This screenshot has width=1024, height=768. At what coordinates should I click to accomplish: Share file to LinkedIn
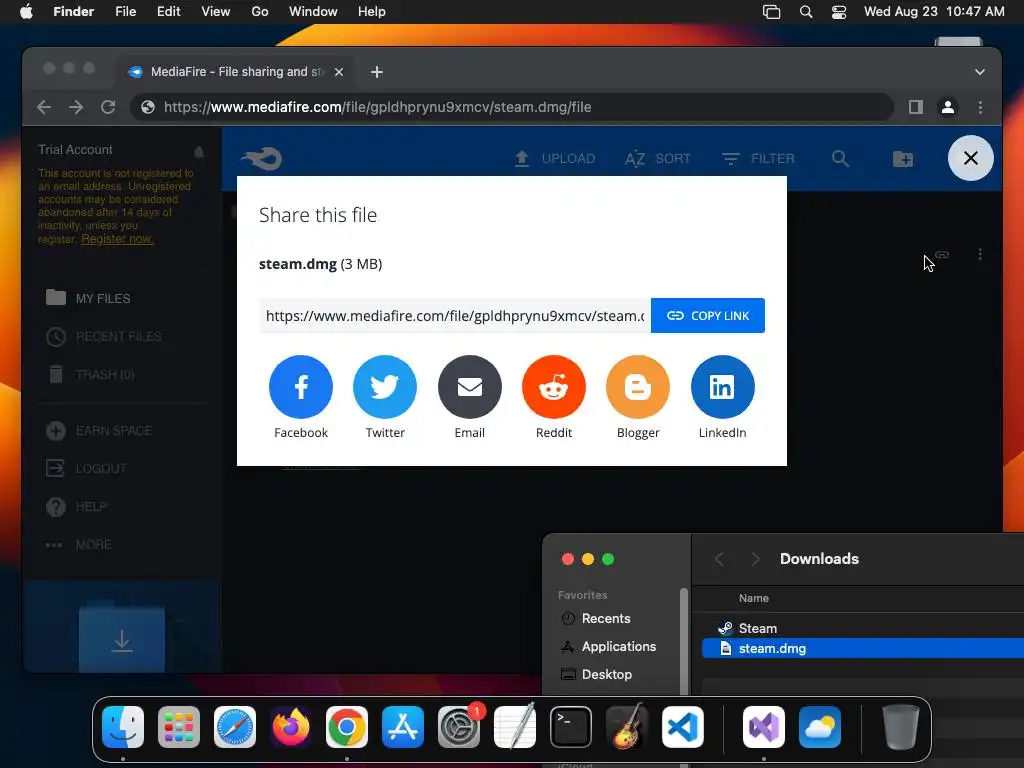click(722, 387)
